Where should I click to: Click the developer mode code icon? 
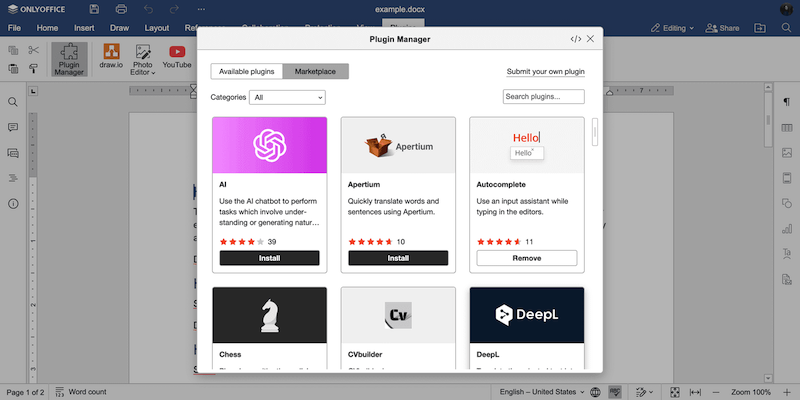coord(575,39)
